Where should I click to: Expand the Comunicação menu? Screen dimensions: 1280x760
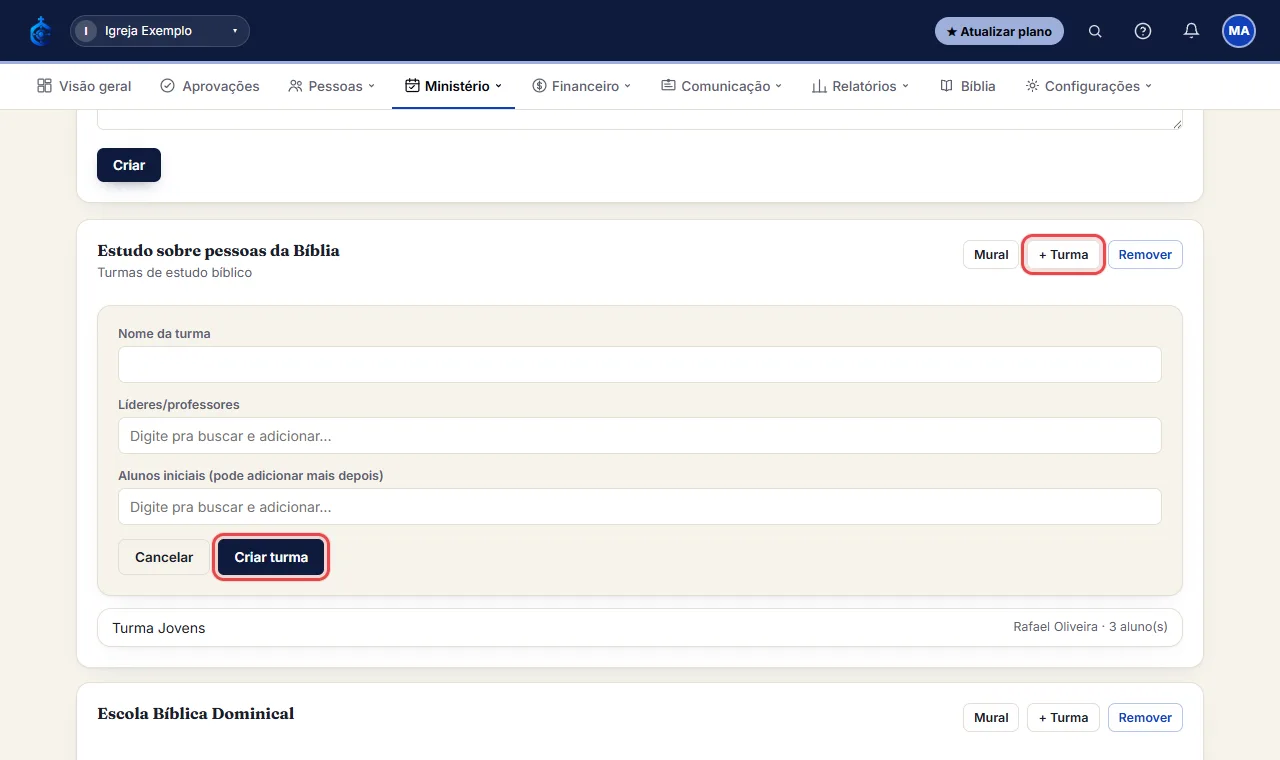[x=721, y=86]
